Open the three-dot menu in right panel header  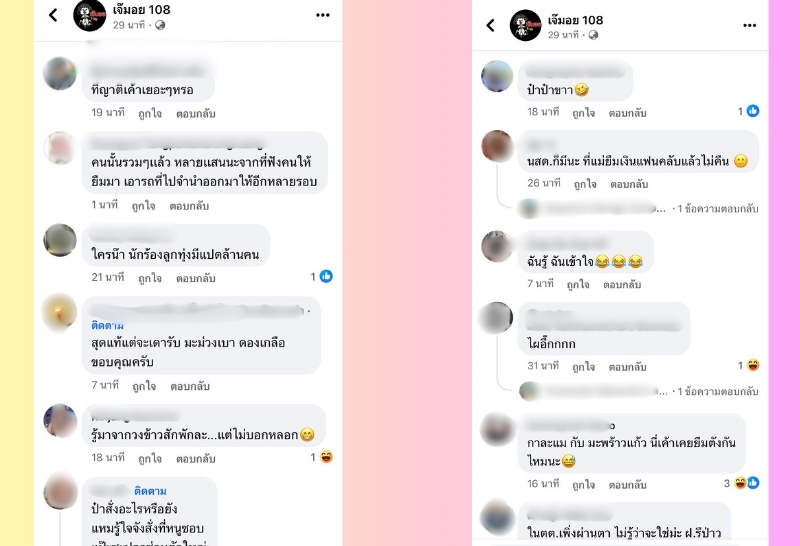[749, 25]
